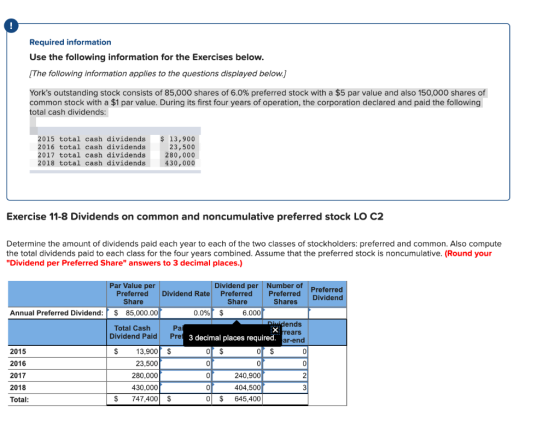Edit the 2017 paid to preferred cell

(186, 375)
